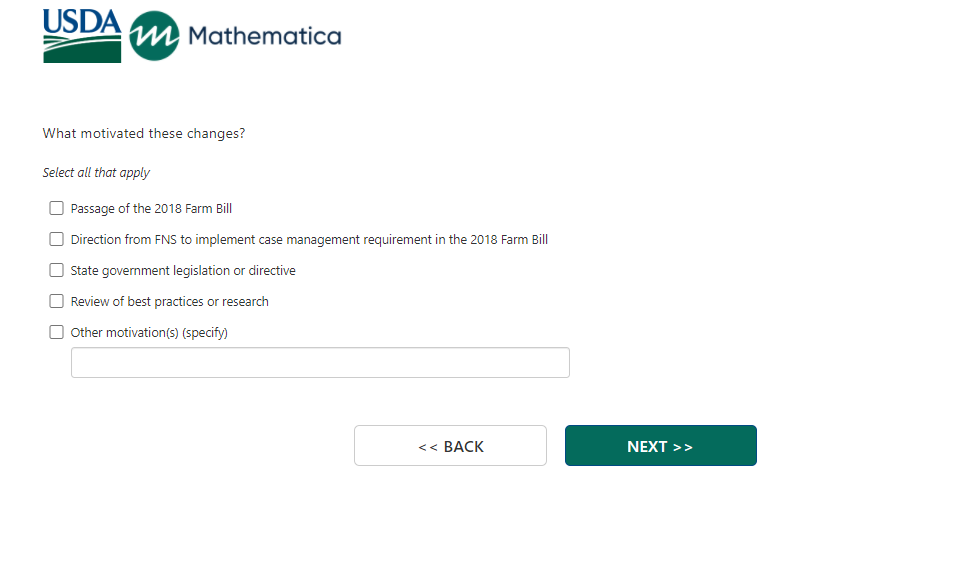
Task: Click the Mathematica wordmark text
Action: [264, 37]
